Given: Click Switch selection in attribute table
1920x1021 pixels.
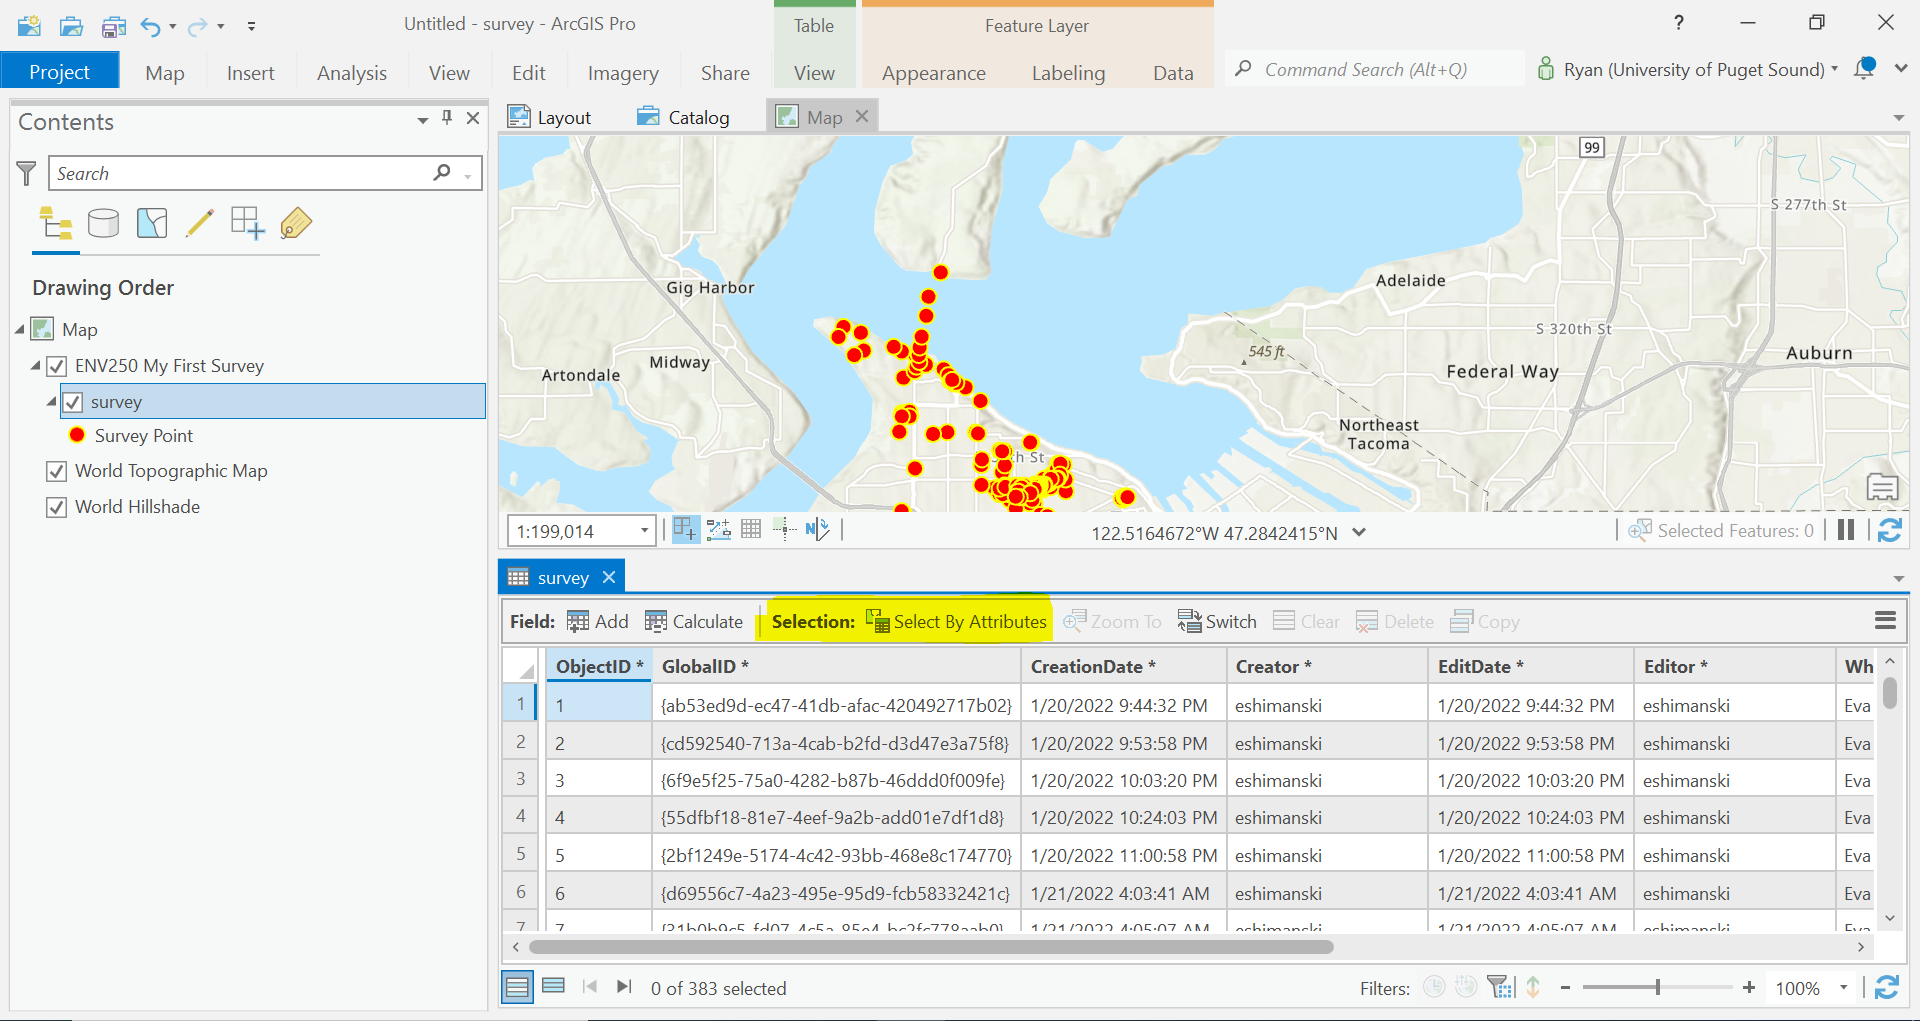Looking at the screenshot, I should 1217,622.
